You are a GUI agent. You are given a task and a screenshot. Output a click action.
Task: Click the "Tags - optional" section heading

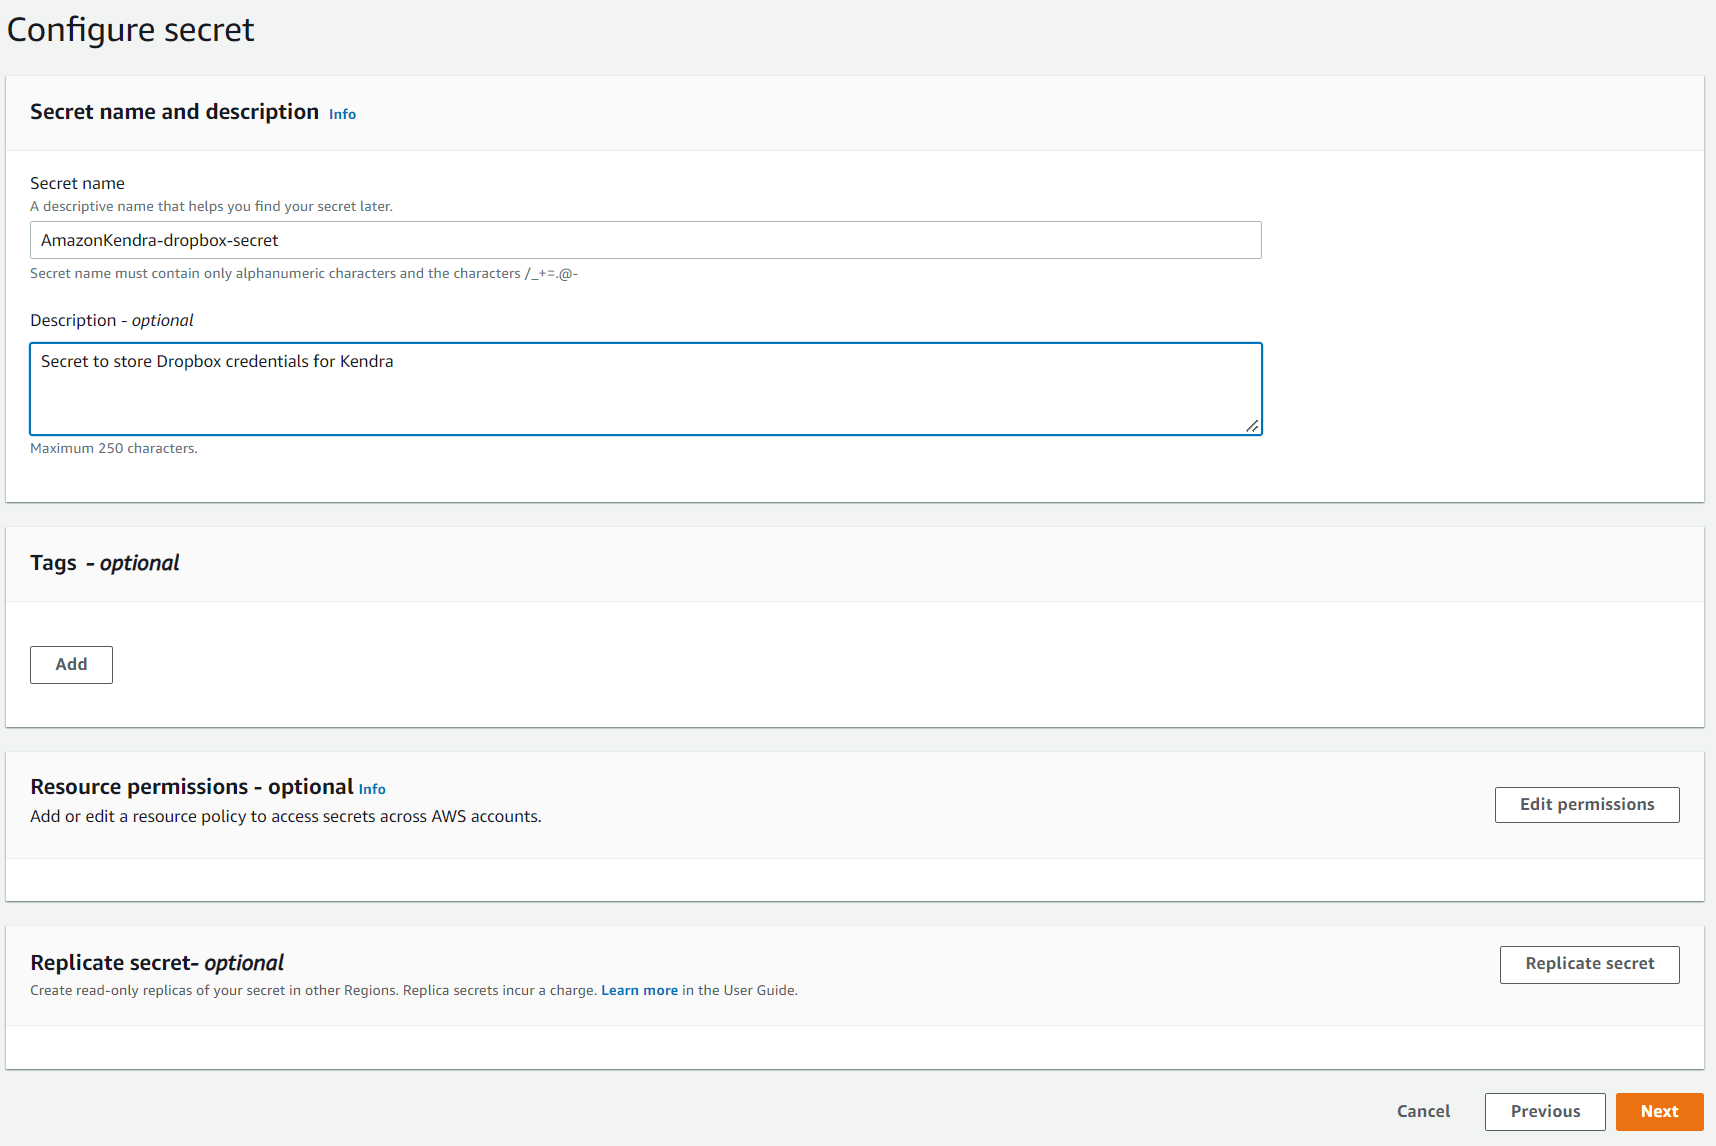click(x=105, y=563)
